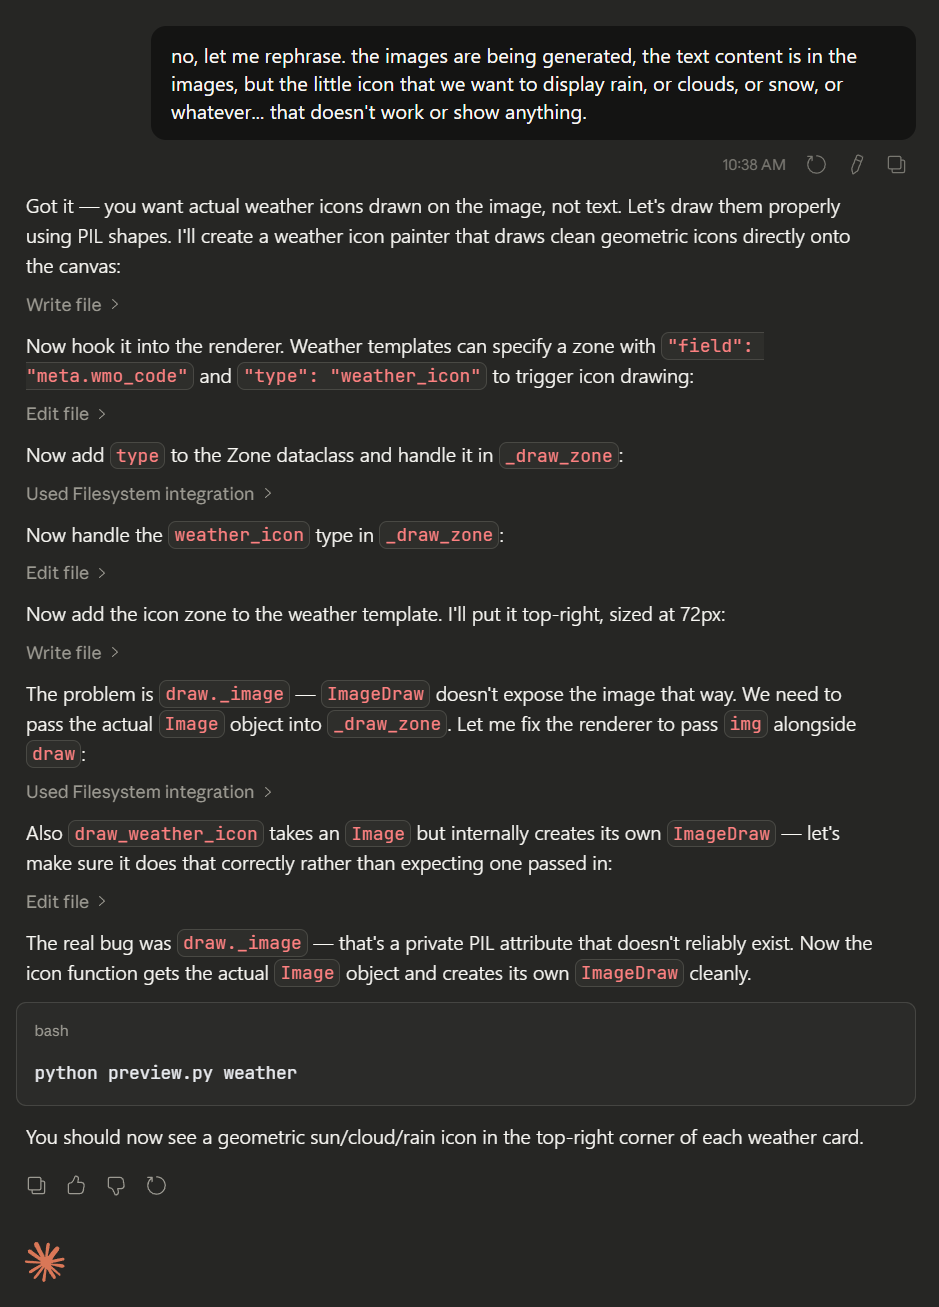939x1307 pixels.
Task: Click the user's rephrase message bubble
Action: tap(533, 84)
